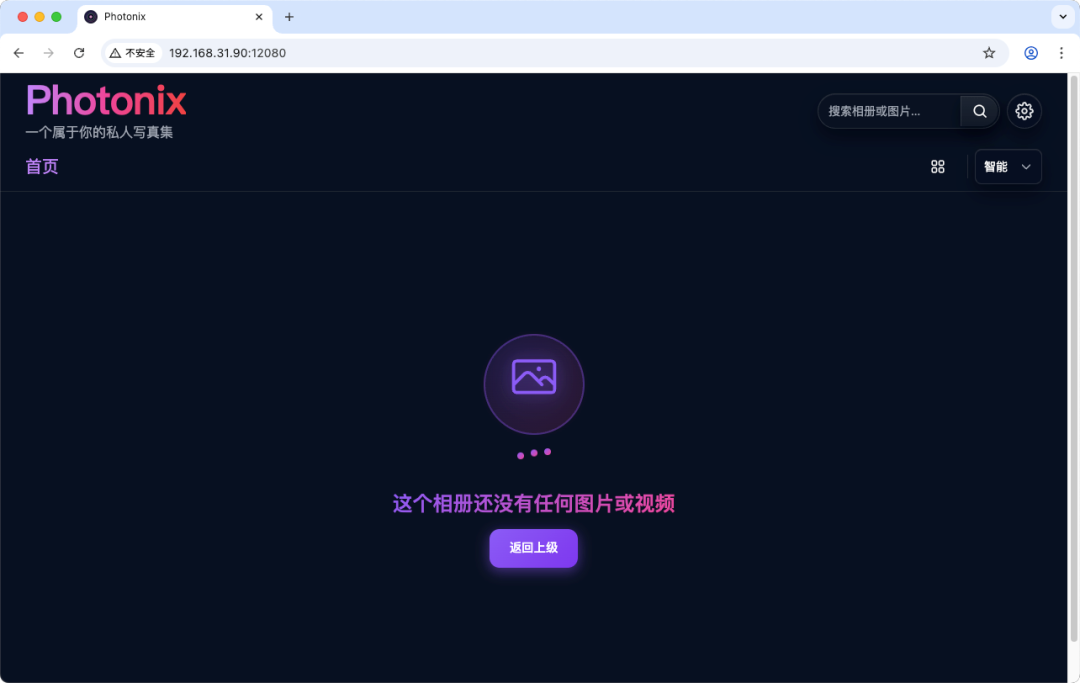Go to 首页 breadcrumb link
The height and width of the screenshot is (683, 1080).
pyautogui.click(x=42, y=167)
